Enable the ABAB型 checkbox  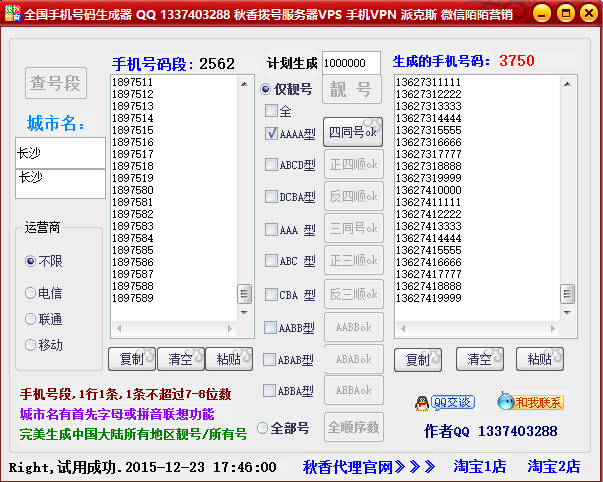pyautogui.click(x=269, y=360)
